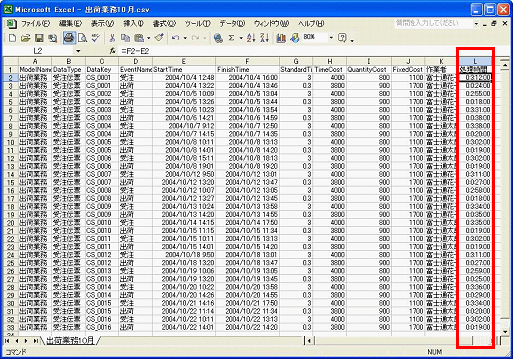Expand the Name Box dropdown arrow
Screen dimensions: 517x360
point(78,51)
